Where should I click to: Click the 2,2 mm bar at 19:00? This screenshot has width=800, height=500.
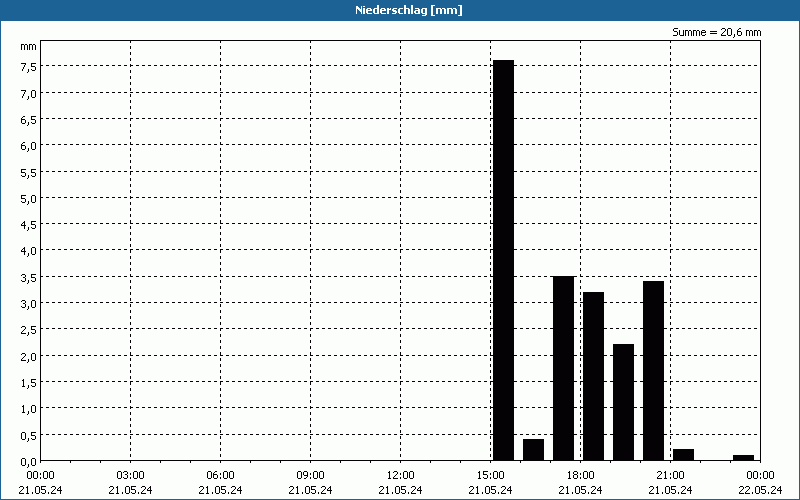tap(623, 402)
